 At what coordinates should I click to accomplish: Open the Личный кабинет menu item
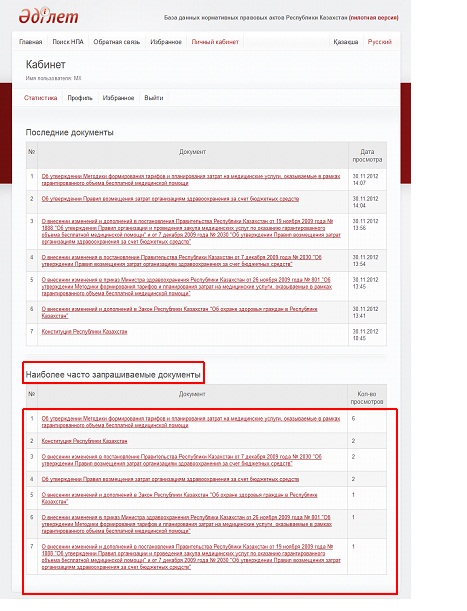[215, 42]
